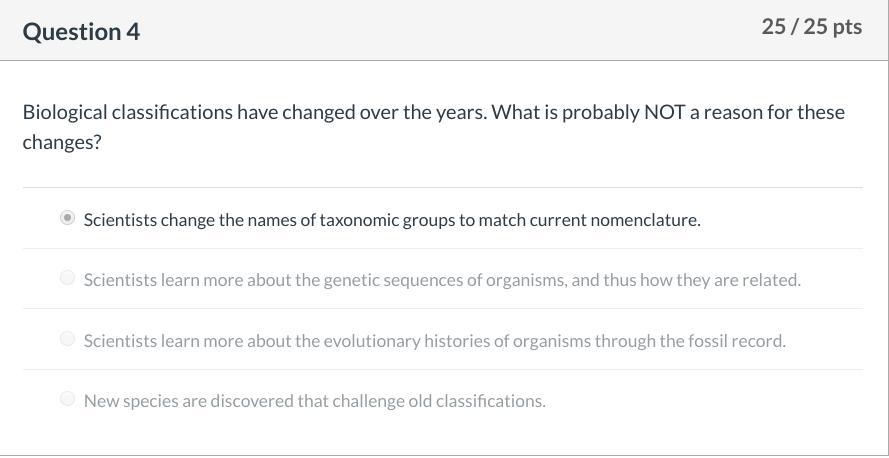The height and width of the screenshot is (458, 889).
Task: Click the phrase "Biological classifications"
Action: coord(127,112)
